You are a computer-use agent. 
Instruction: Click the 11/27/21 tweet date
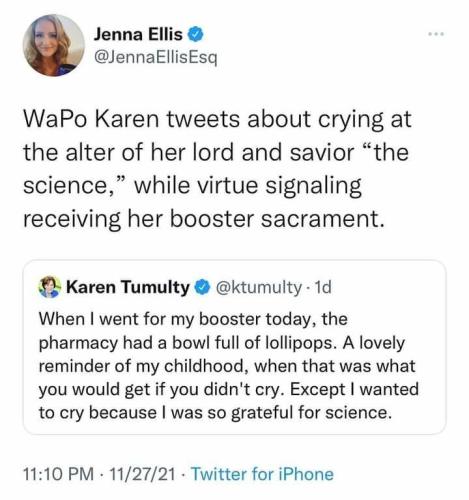pos(142,474)
